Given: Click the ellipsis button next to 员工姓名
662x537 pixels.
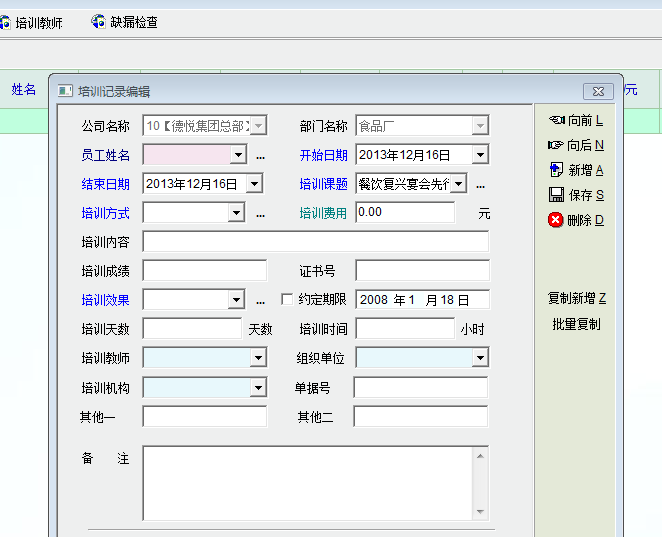Looking at the screenshot, I should coord(261,156).
